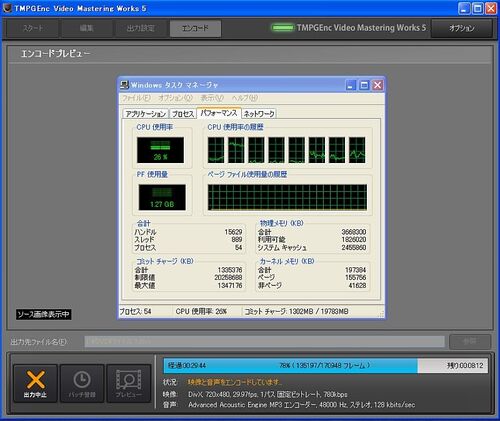The width and height of the screenshot is (500, 421).
Task: Click the green status indicator beside TMPGEnc logo
Action: coord(283,28)
